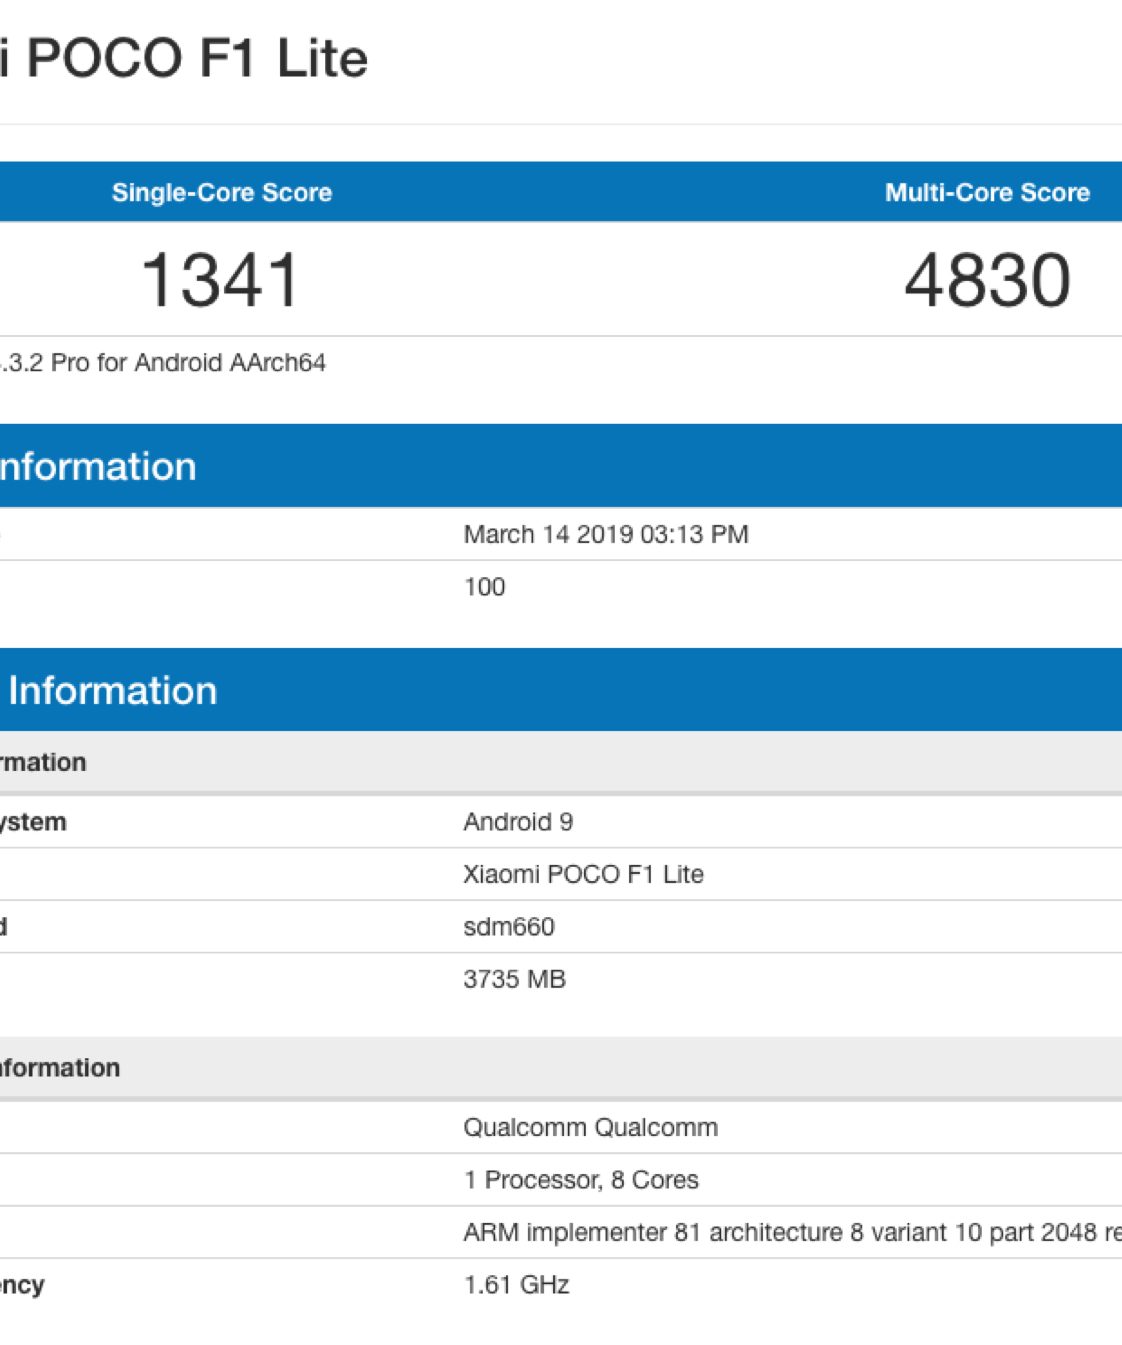Viewport: 1122px width, 1345px height.
Task: Click the Xiaomi POCO F1 Lite model value
Action: click(583, 874)
